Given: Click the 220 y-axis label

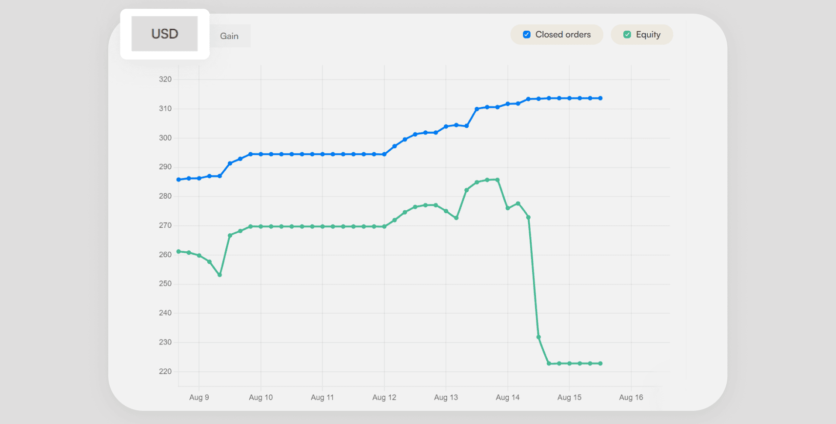Looking at the screenshot, I should tap(165, 372).
